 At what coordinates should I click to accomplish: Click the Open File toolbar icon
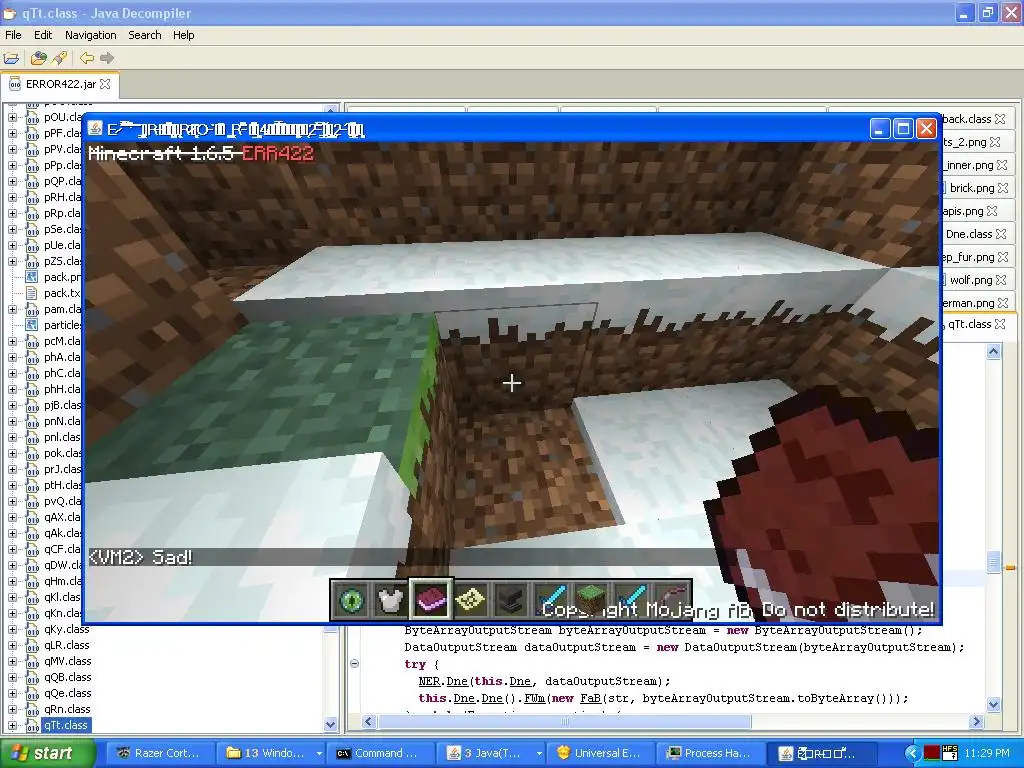point(11,58)
